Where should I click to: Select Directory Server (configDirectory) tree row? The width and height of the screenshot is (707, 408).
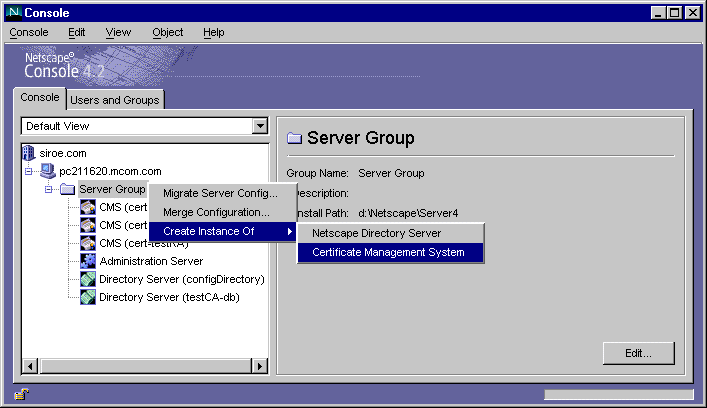click(182, 280)
